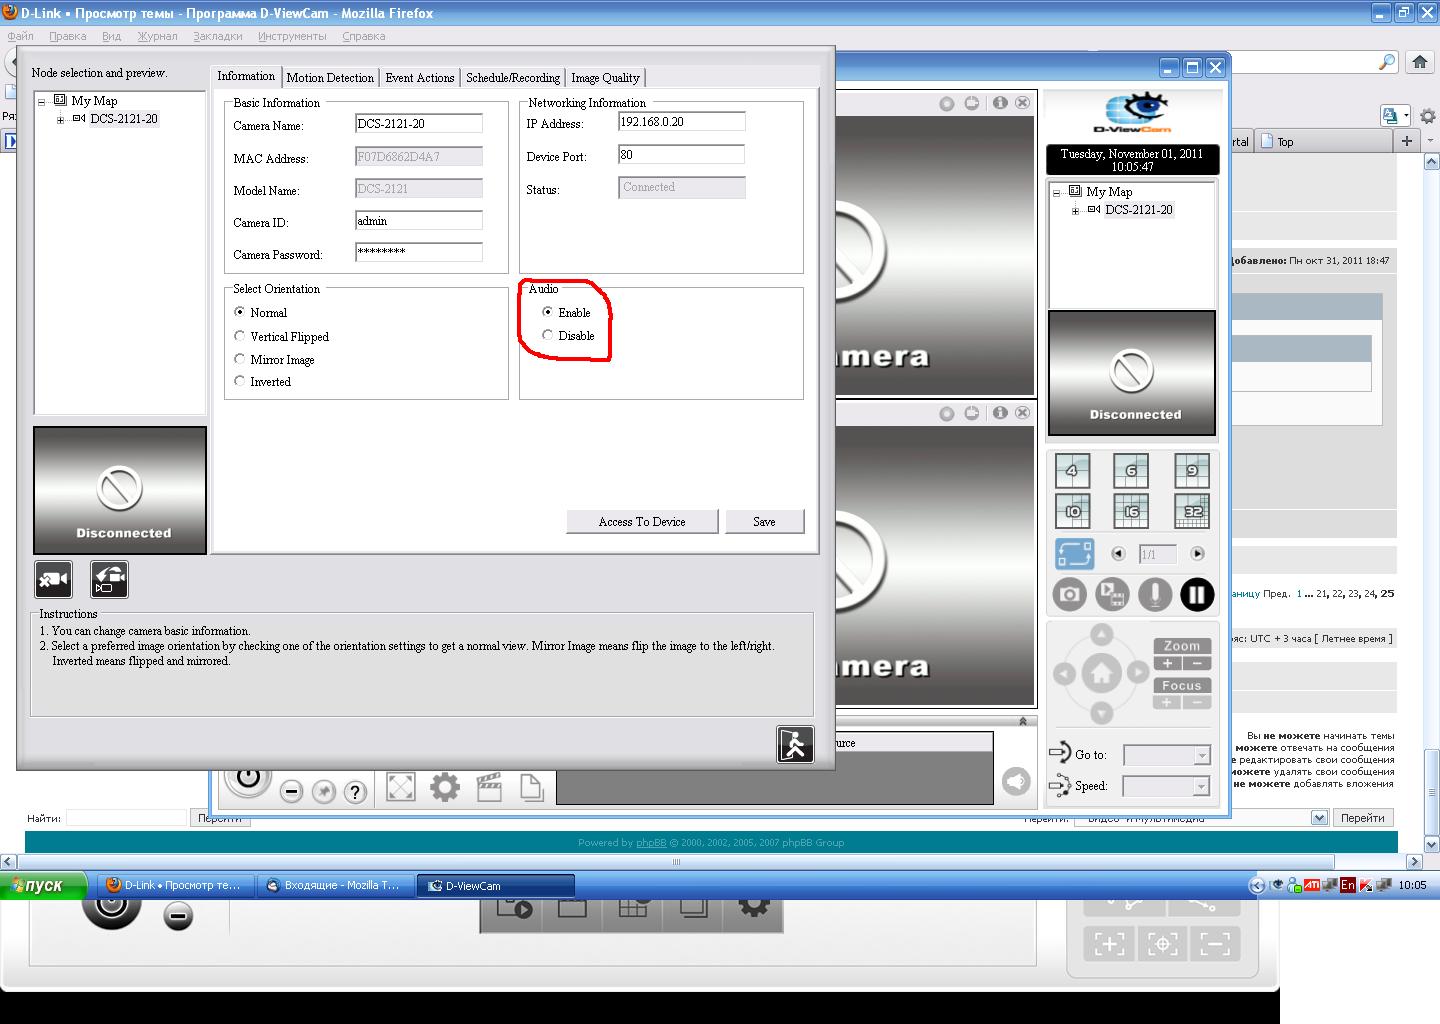Pan the camera up with PTZ arrow
The width and height of the screenshot is (1440, 1024).
1101,634
